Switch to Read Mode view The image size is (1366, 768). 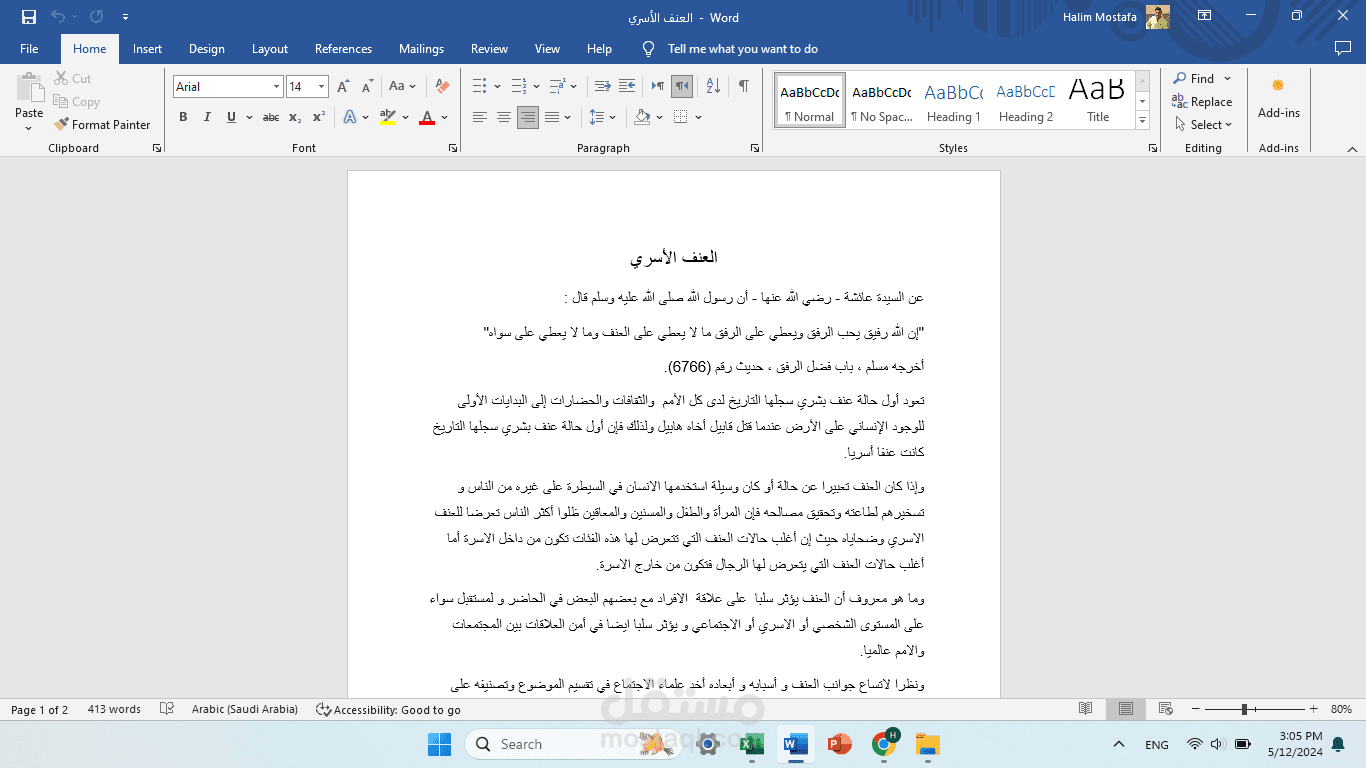[1086, 709]
